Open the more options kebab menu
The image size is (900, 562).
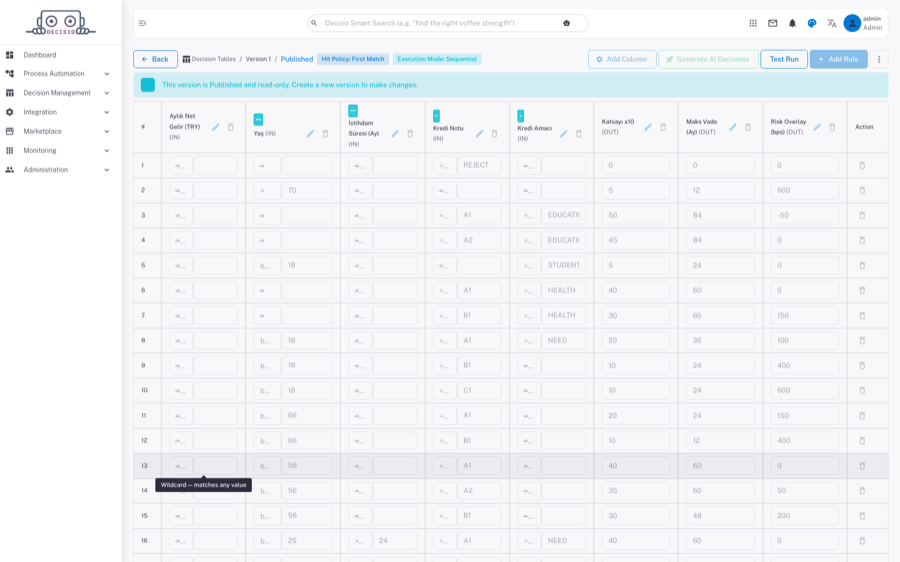click(878, 59)
